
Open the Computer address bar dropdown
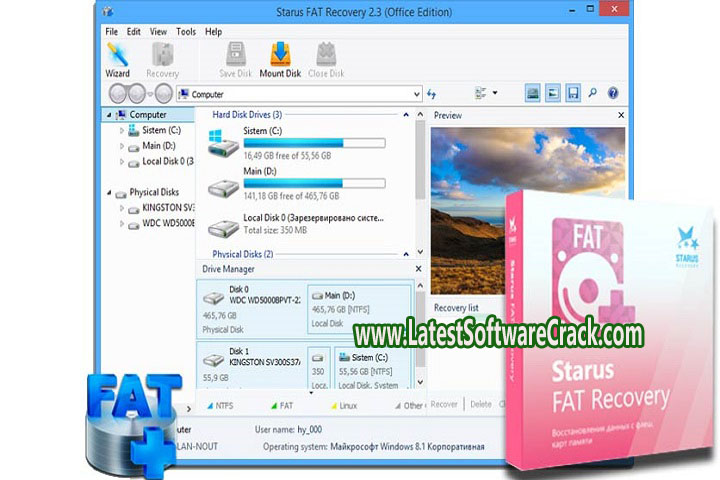coord(415,94)
